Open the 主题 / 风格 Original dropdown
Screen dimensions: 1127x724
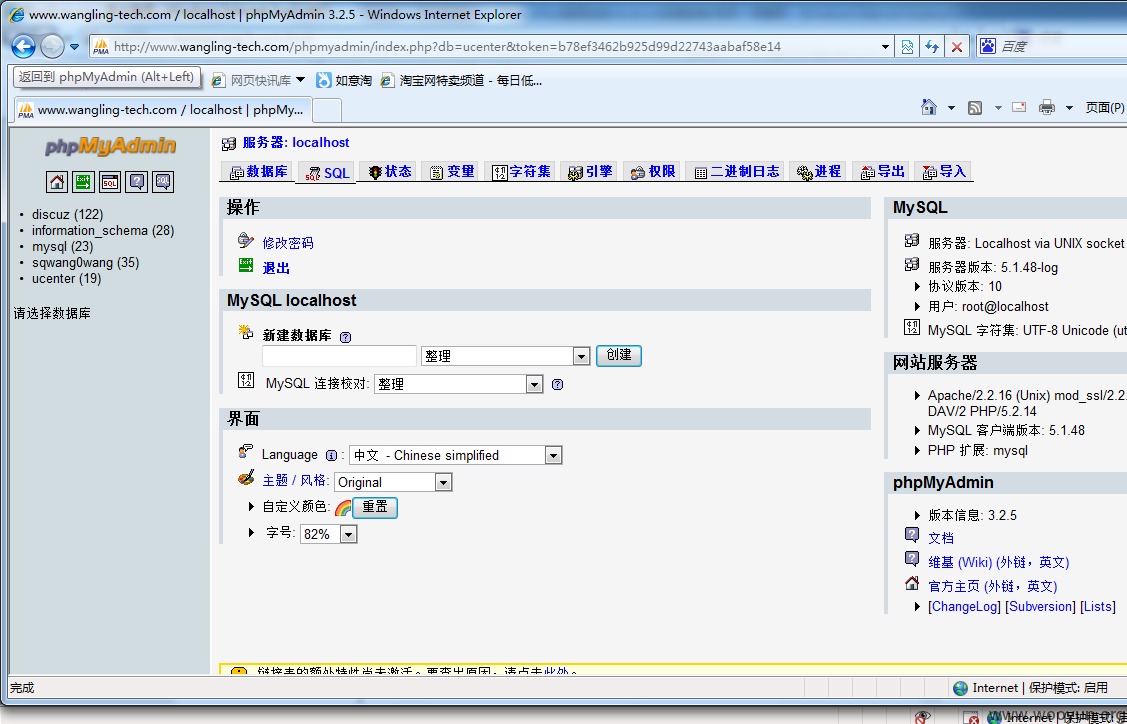393,482
